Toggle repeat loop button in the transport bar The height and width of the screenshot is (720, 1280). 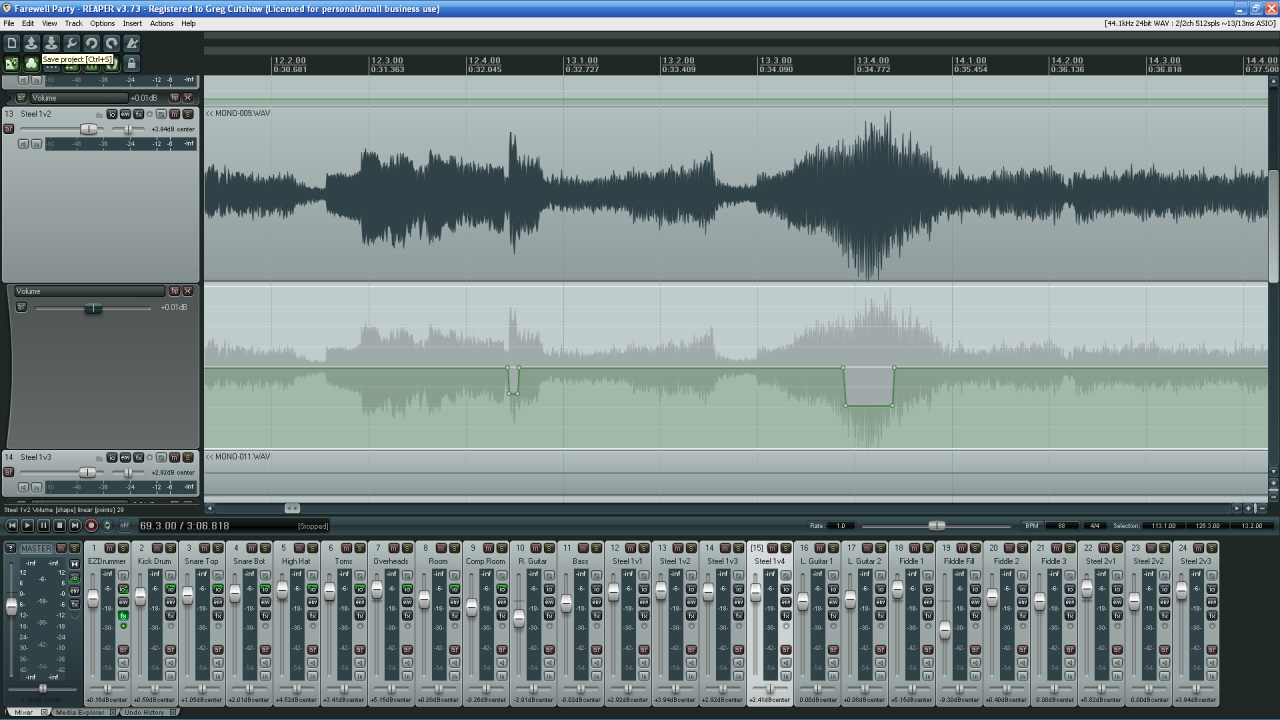click(x=107, y=525)
